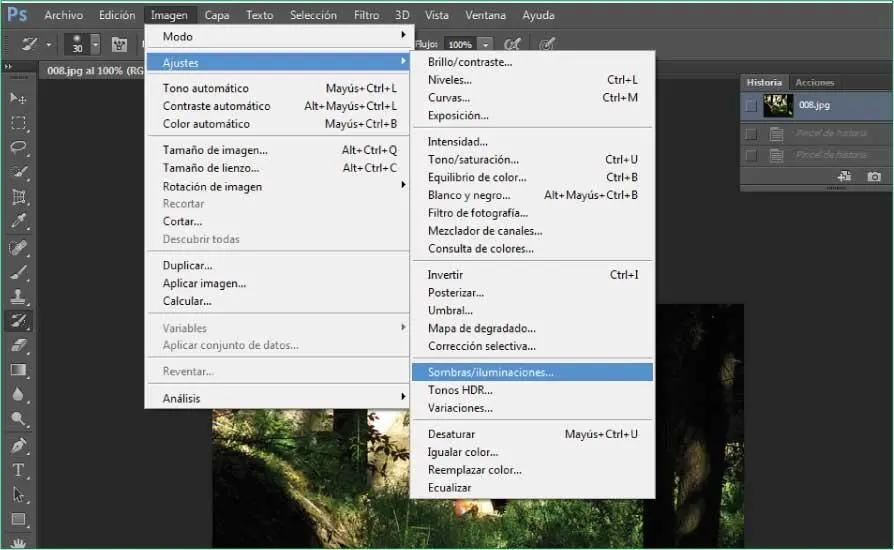Open the Capa menu
This screenshot has height=550, width=894.
click(217, 15)
